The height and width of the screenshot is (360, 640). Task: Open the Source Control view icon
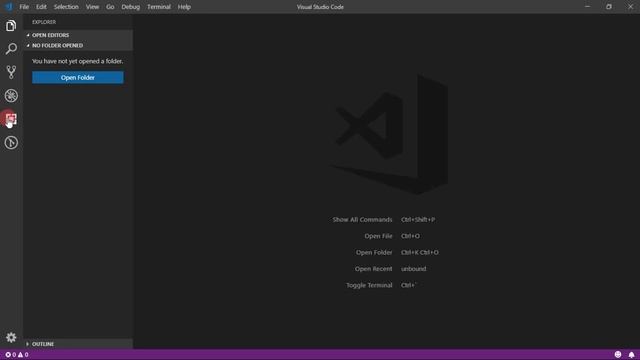click(x=11, y=72)
